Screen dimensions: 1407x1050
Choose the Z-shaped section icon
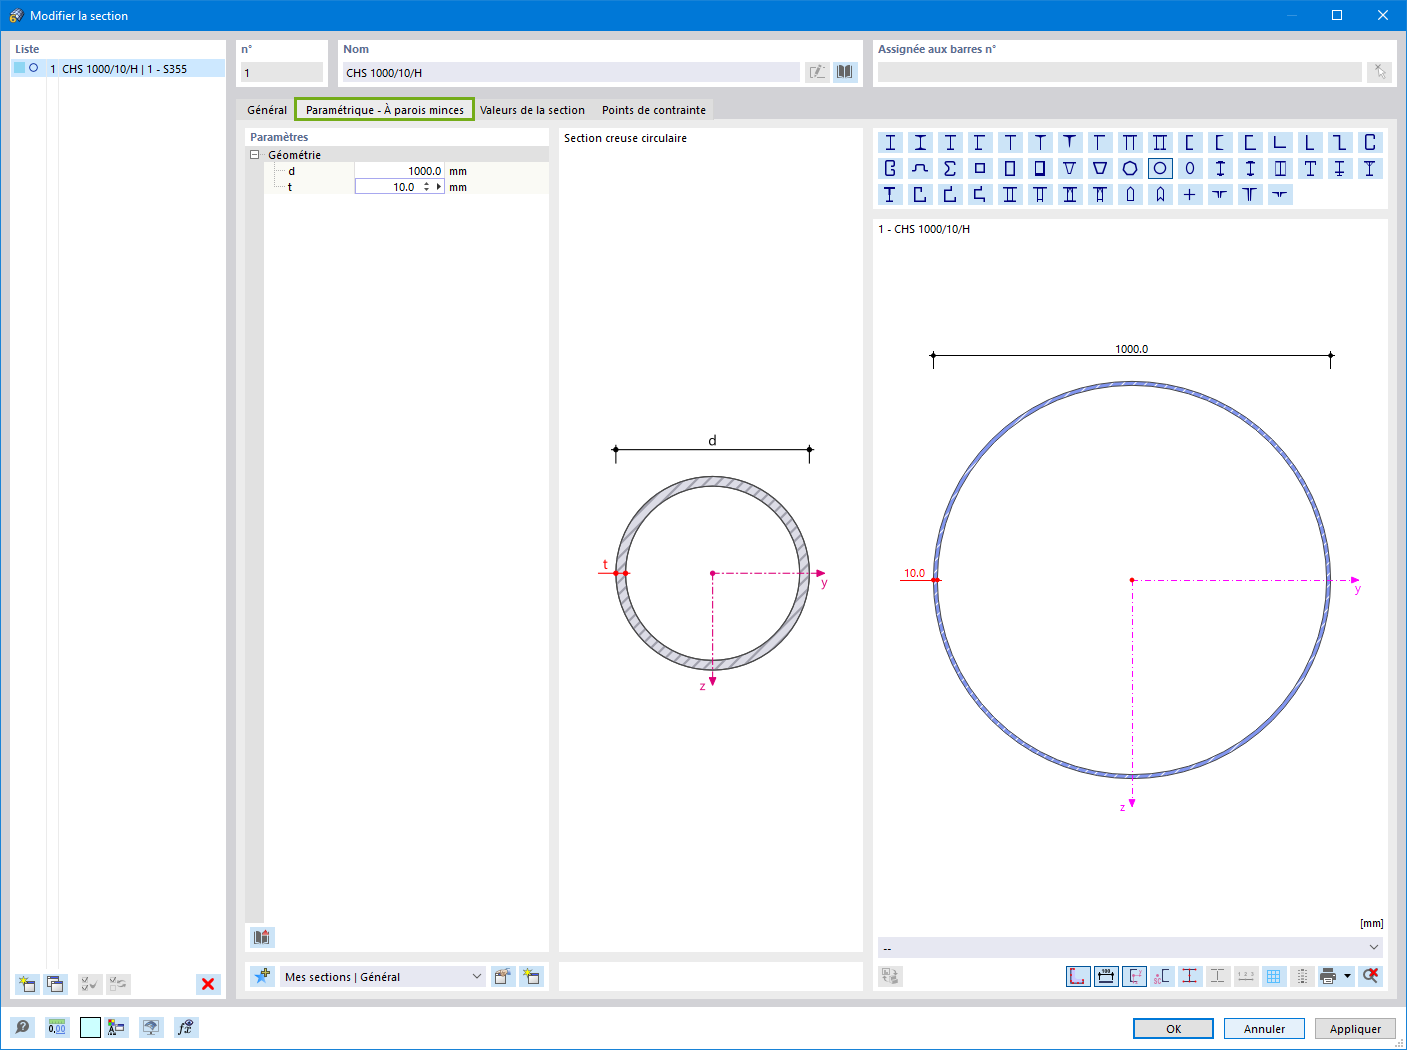point(1340,143)
